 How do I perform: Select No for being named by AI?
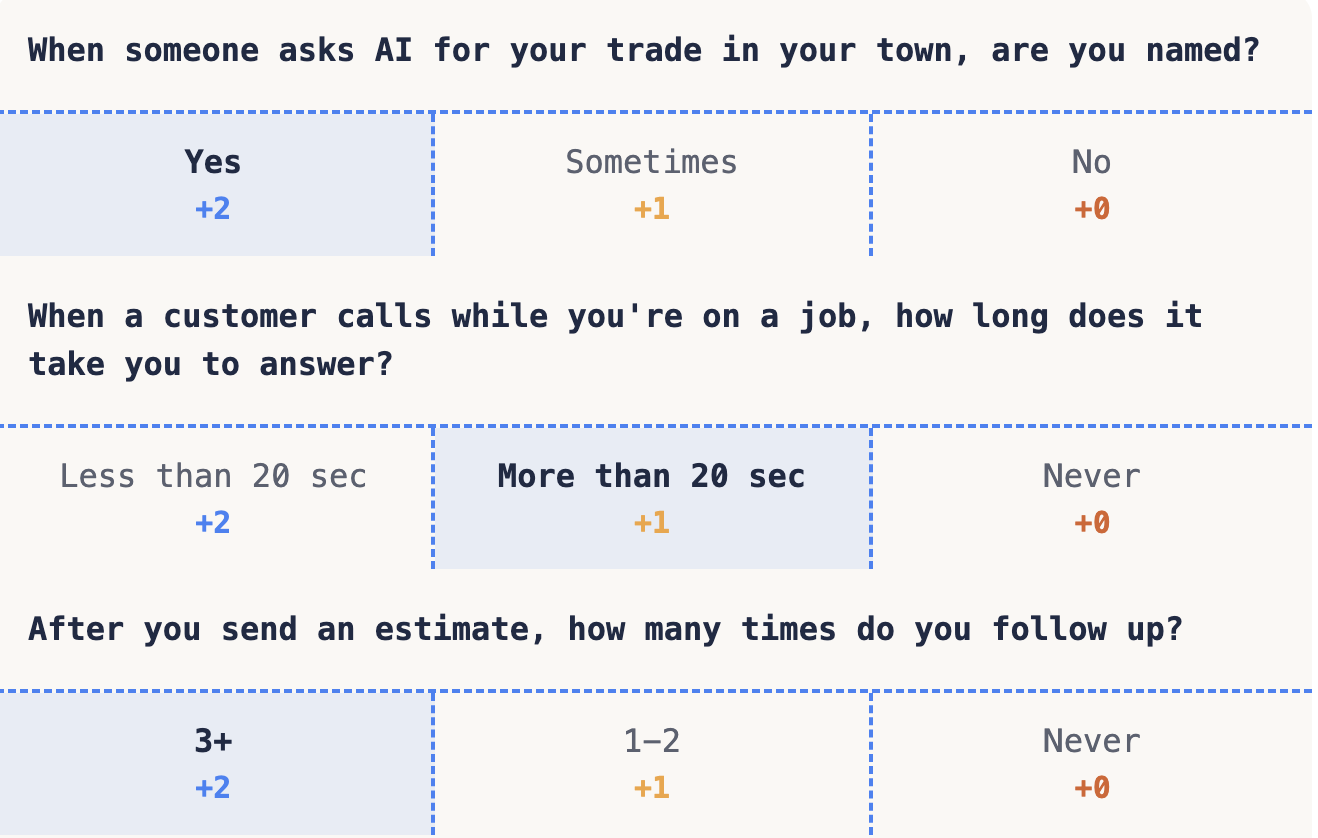click(x=1092, y=184)
